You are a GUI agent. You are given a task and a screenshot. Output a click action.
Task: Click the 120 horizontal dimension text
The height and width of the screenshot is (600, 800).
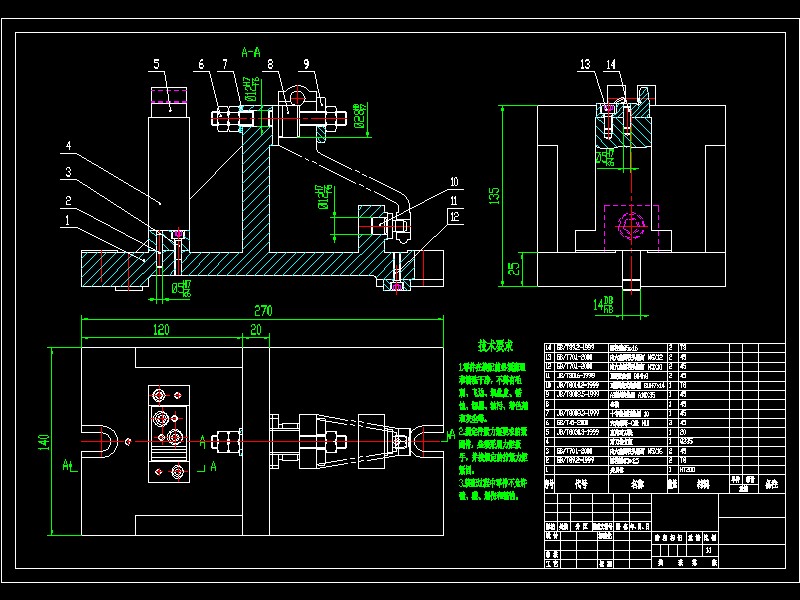click(x=161, y=330)
